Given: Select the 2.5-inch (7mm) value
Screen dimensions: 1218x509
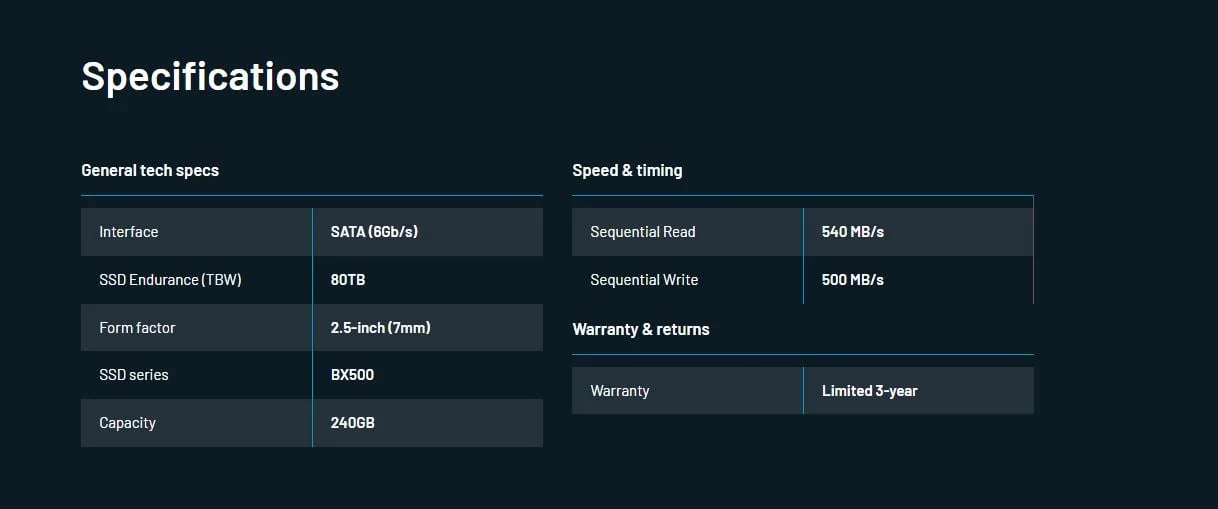Looking at the screenshot, I should pyautogui.click(x=381, y=328).
